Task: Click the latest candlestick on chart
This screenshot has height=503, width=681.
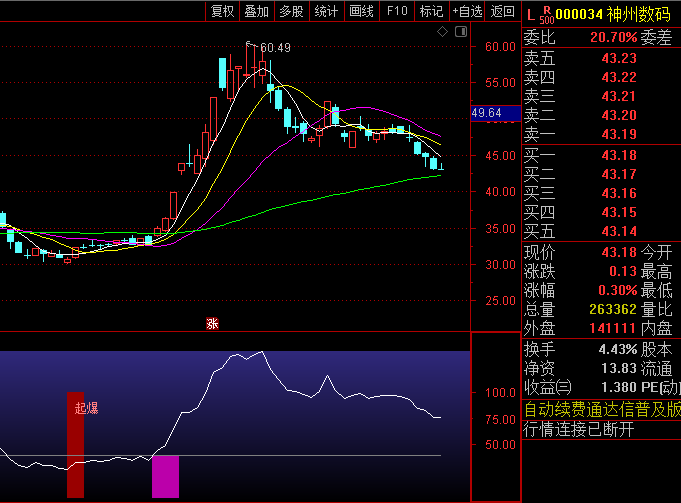Action: point(441,167)
